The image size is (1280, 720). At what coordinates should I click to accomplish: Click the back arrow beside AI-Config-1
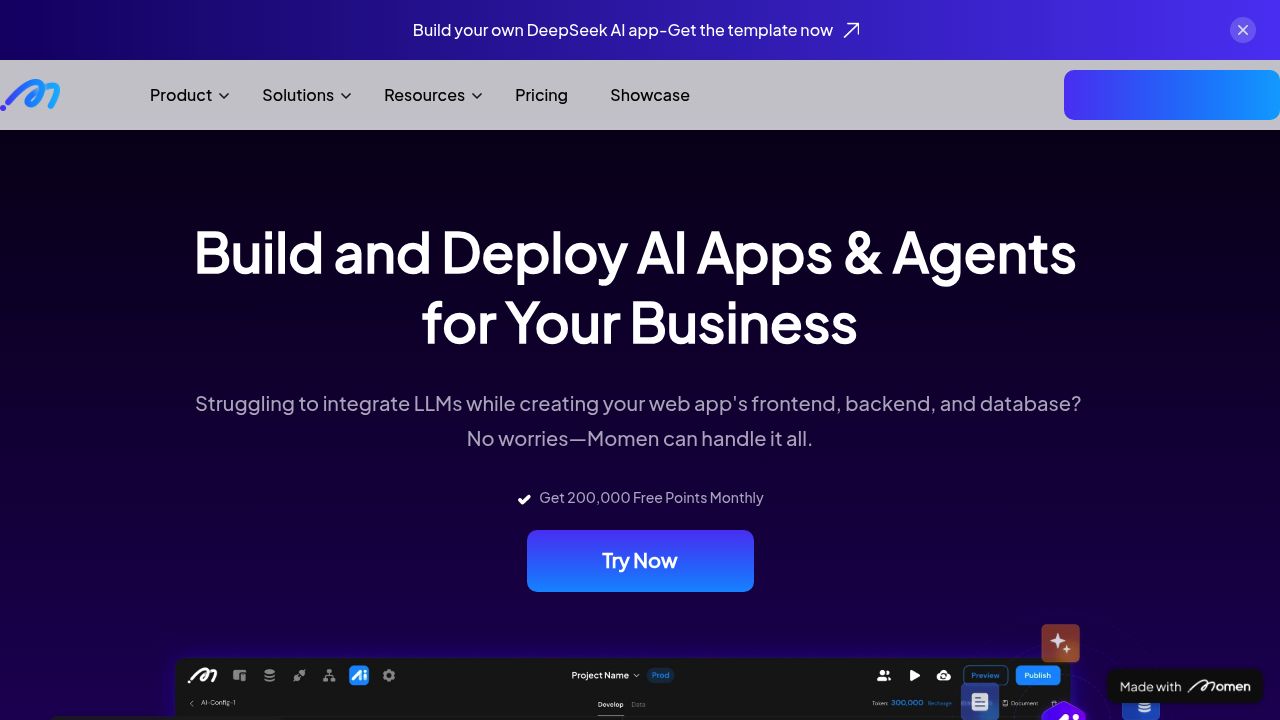(x=192, y=703)
